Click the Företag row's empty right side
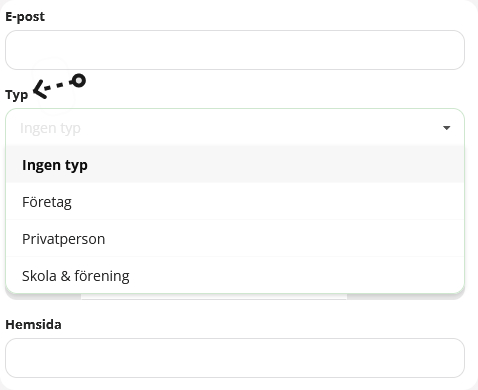 (x=267, y=202)
